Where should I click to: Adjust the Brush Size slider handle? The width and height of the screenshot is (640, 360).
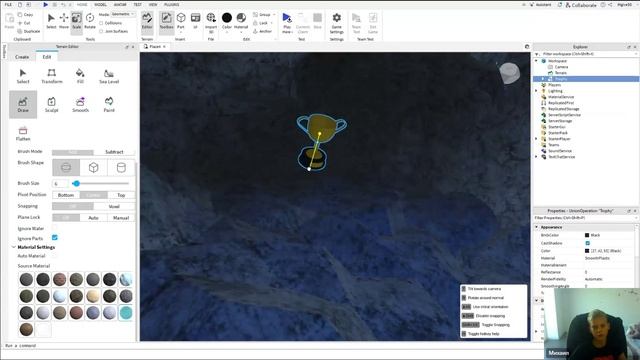tap(76, 184)
